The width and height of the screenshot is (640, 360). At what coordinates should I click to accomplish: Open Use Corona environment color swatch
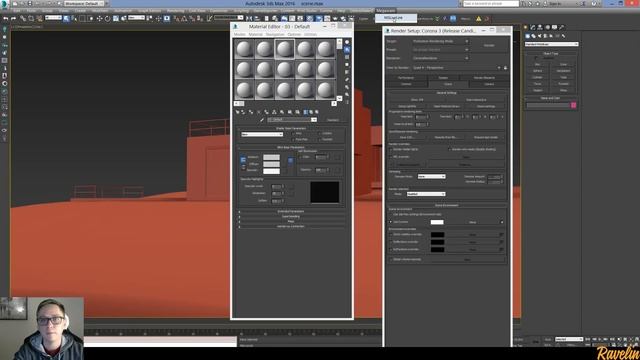pyautogui.click(x=437, y=222)
